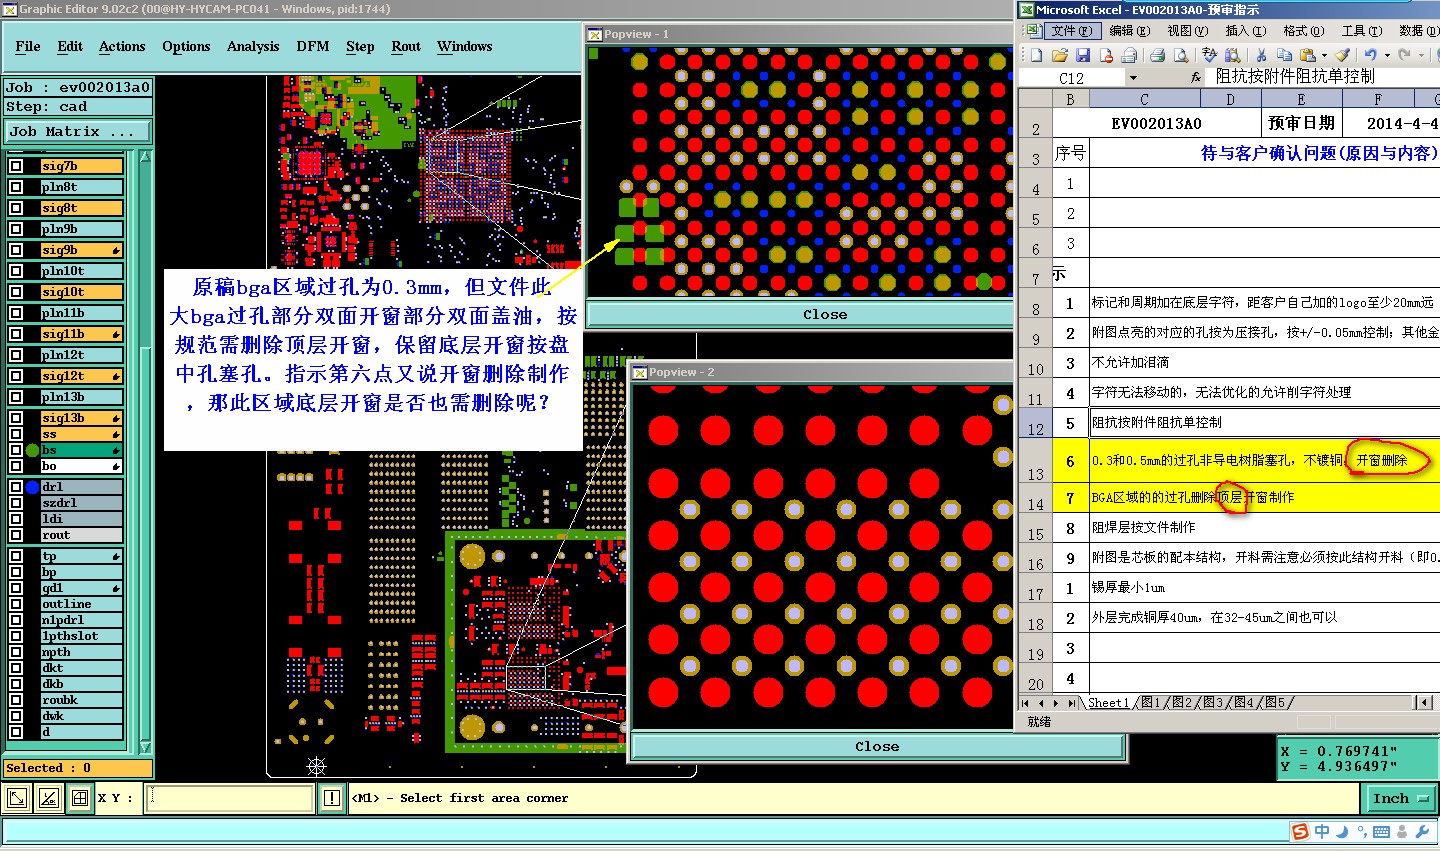Toggle the Chinese 中 input mode icon
Image resolution: width=1440 pixels, height=851 pixels.
tap(1322, 831)
